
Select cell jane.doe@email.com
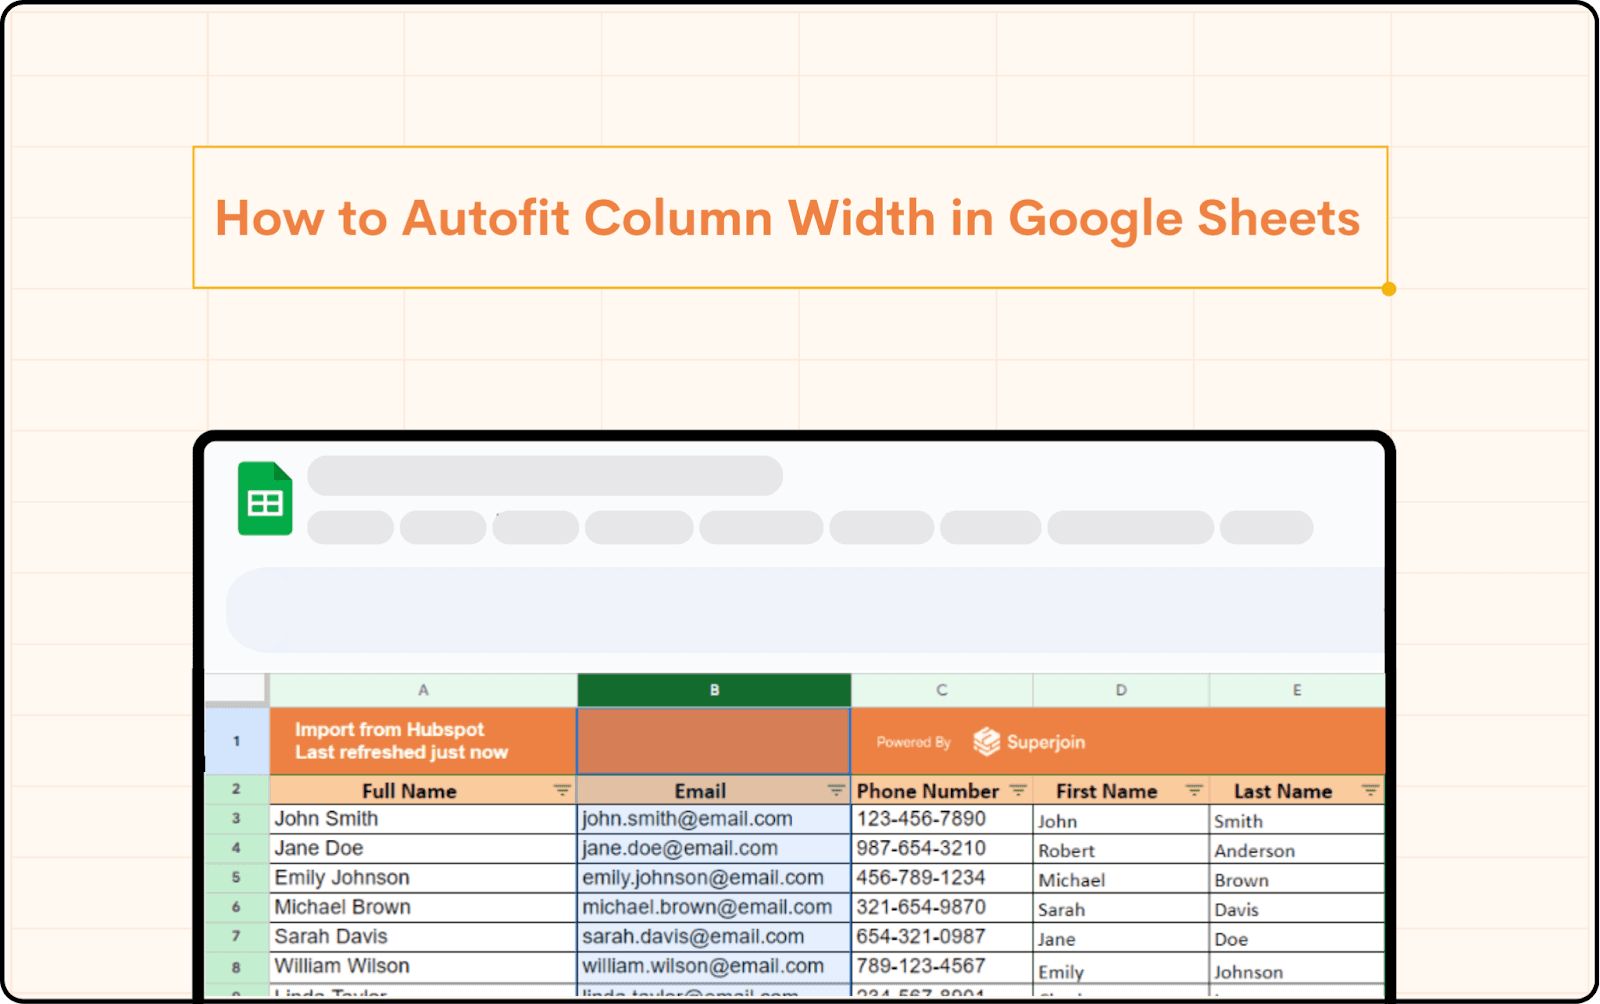(714, 848)
